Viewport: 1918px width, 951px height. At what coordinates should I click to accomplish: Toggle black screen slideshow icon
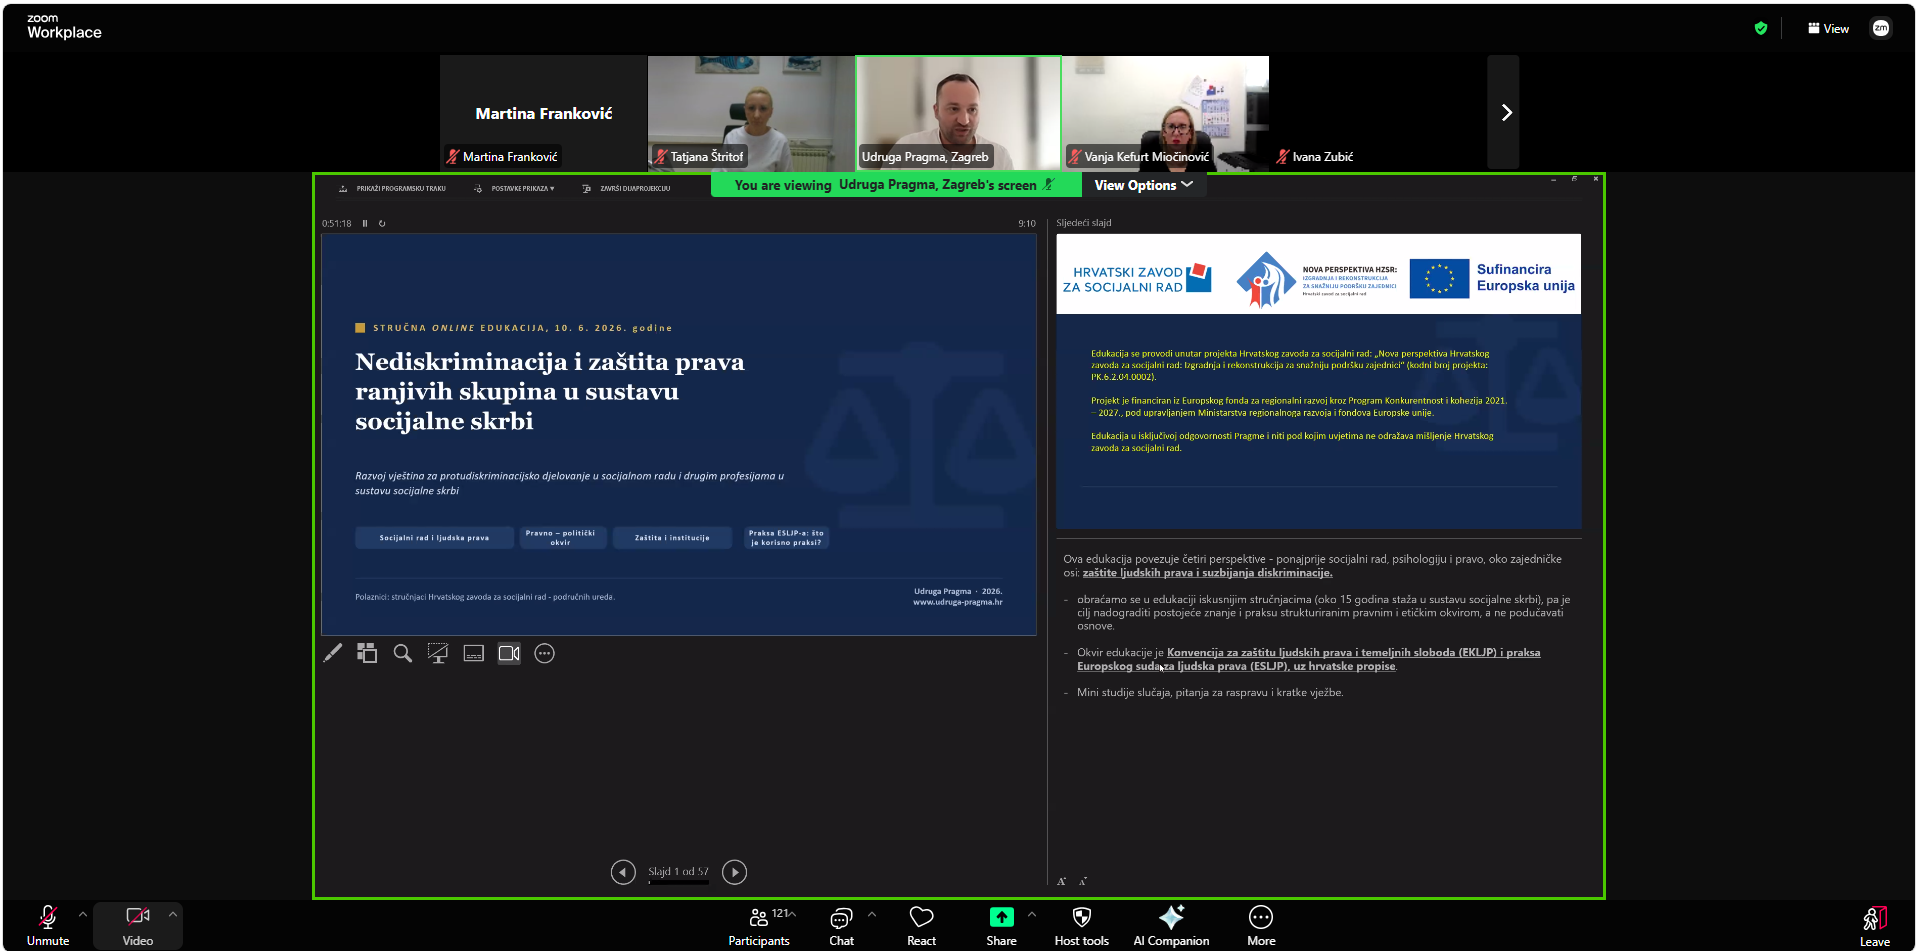coord(438,653)
